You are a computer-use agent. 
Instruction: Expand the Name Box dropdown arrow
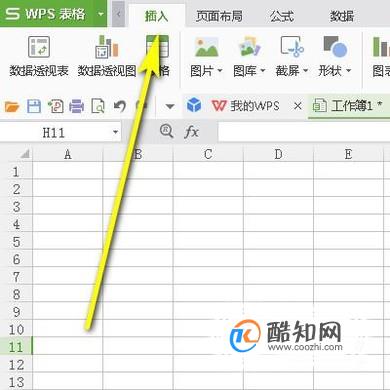tap(115, 132)
